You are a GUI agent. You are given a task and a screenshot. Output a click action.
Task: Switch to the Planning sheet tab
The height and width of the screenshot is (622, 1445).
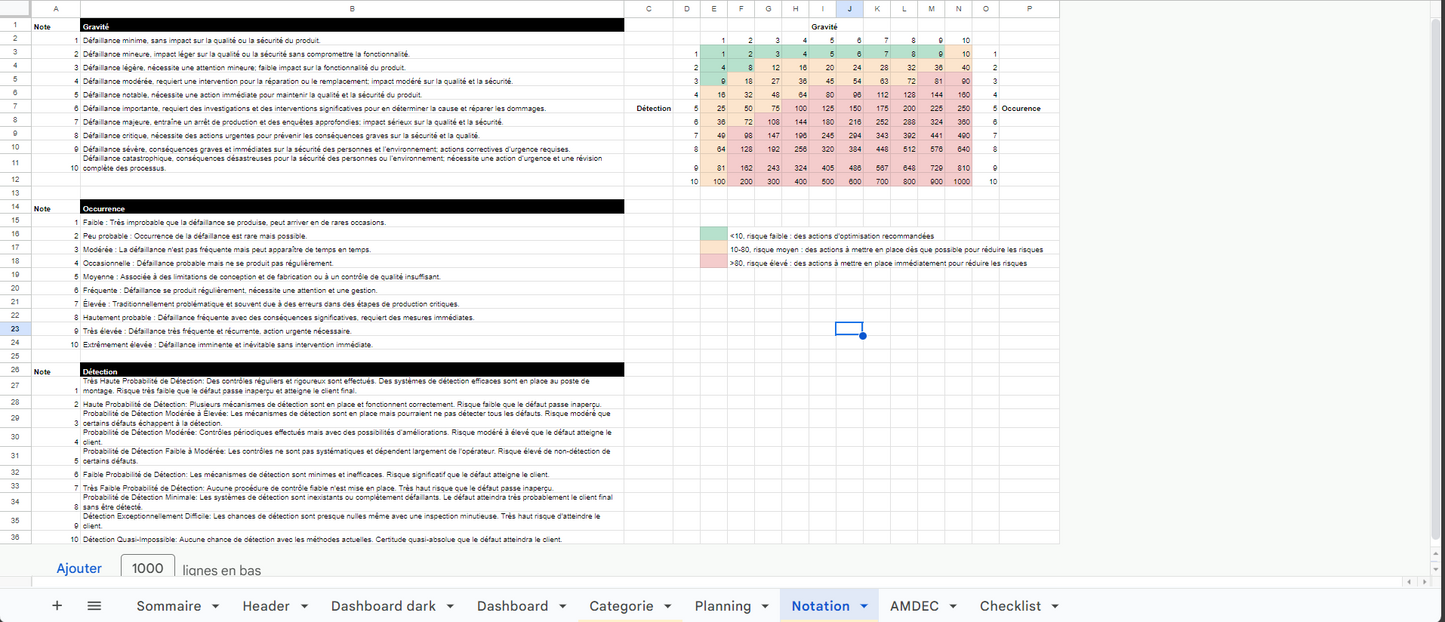(722, 606)
